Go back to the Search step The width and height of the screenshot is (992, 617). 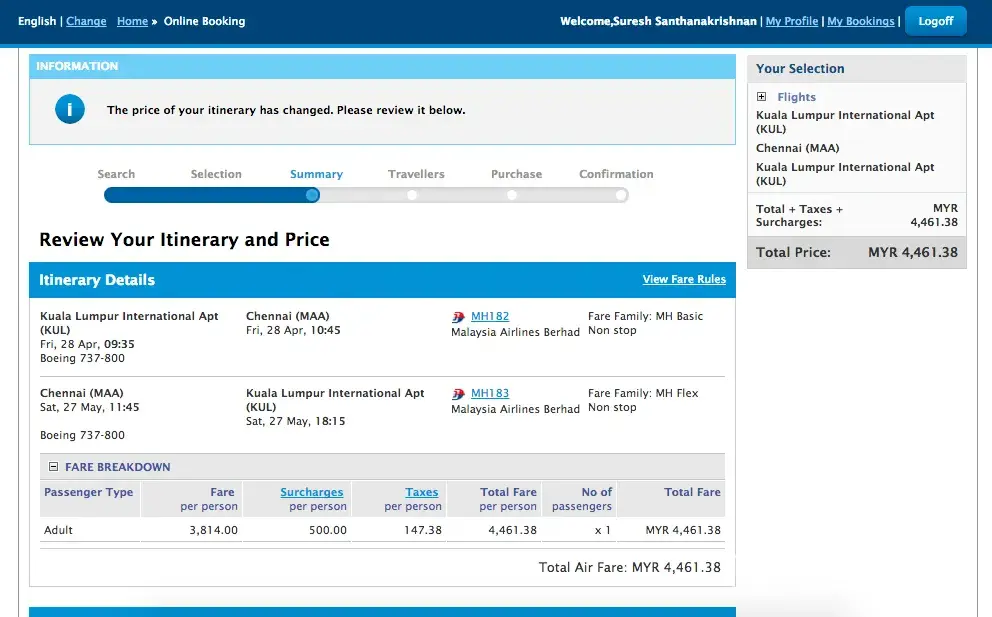[116, 174]
